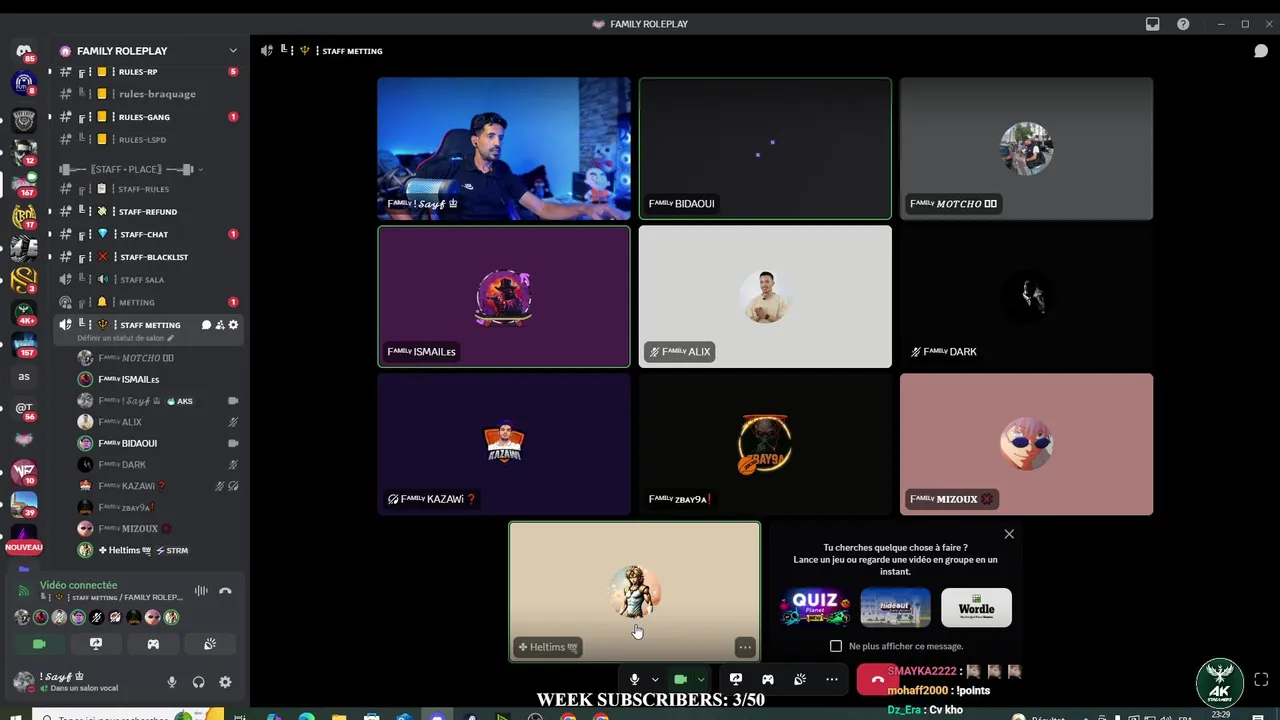Launch Wordle activity
The width and height of the screenshot is (1280, 720).
click(x=976, y=607)
